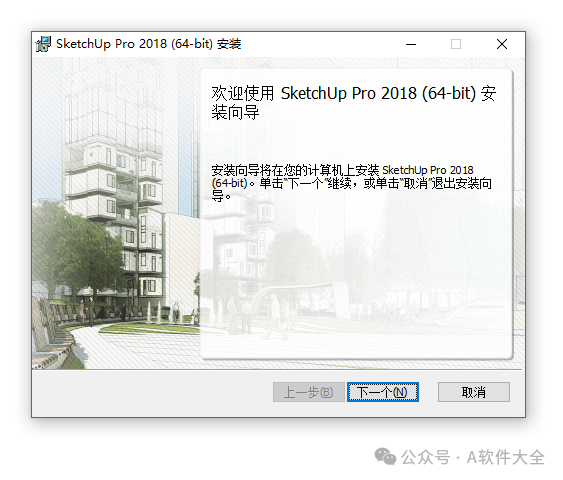This screenshot has height=480, width=563.
Task: Open the installer icon in the title bar
Action: (x=43, y=44)
